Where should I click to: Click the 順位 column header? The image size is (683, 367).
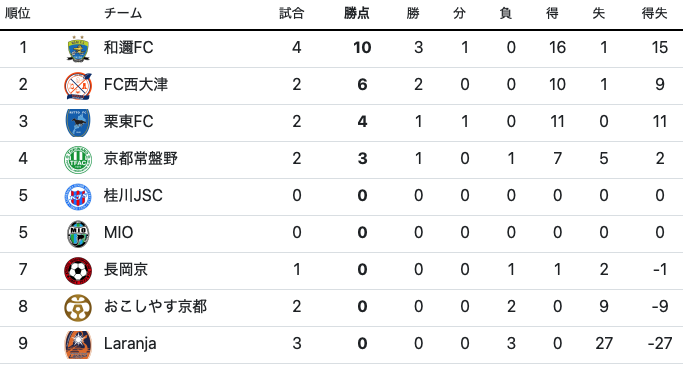click(17, 13)
